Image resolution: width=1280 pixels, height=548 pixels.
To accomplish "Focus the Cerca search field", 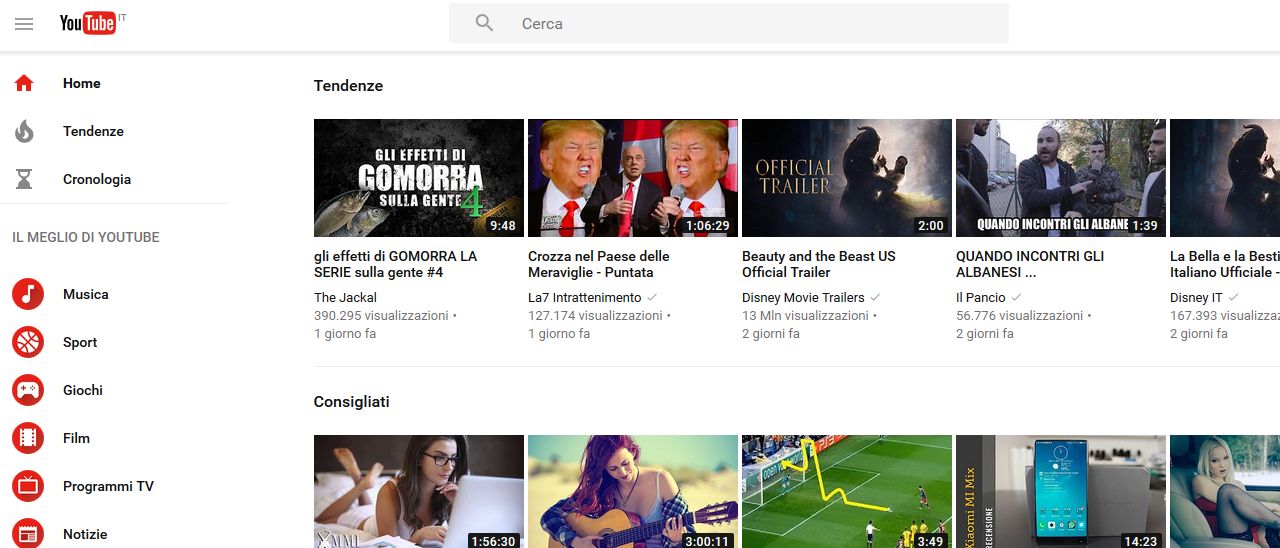I will [728, 23].
